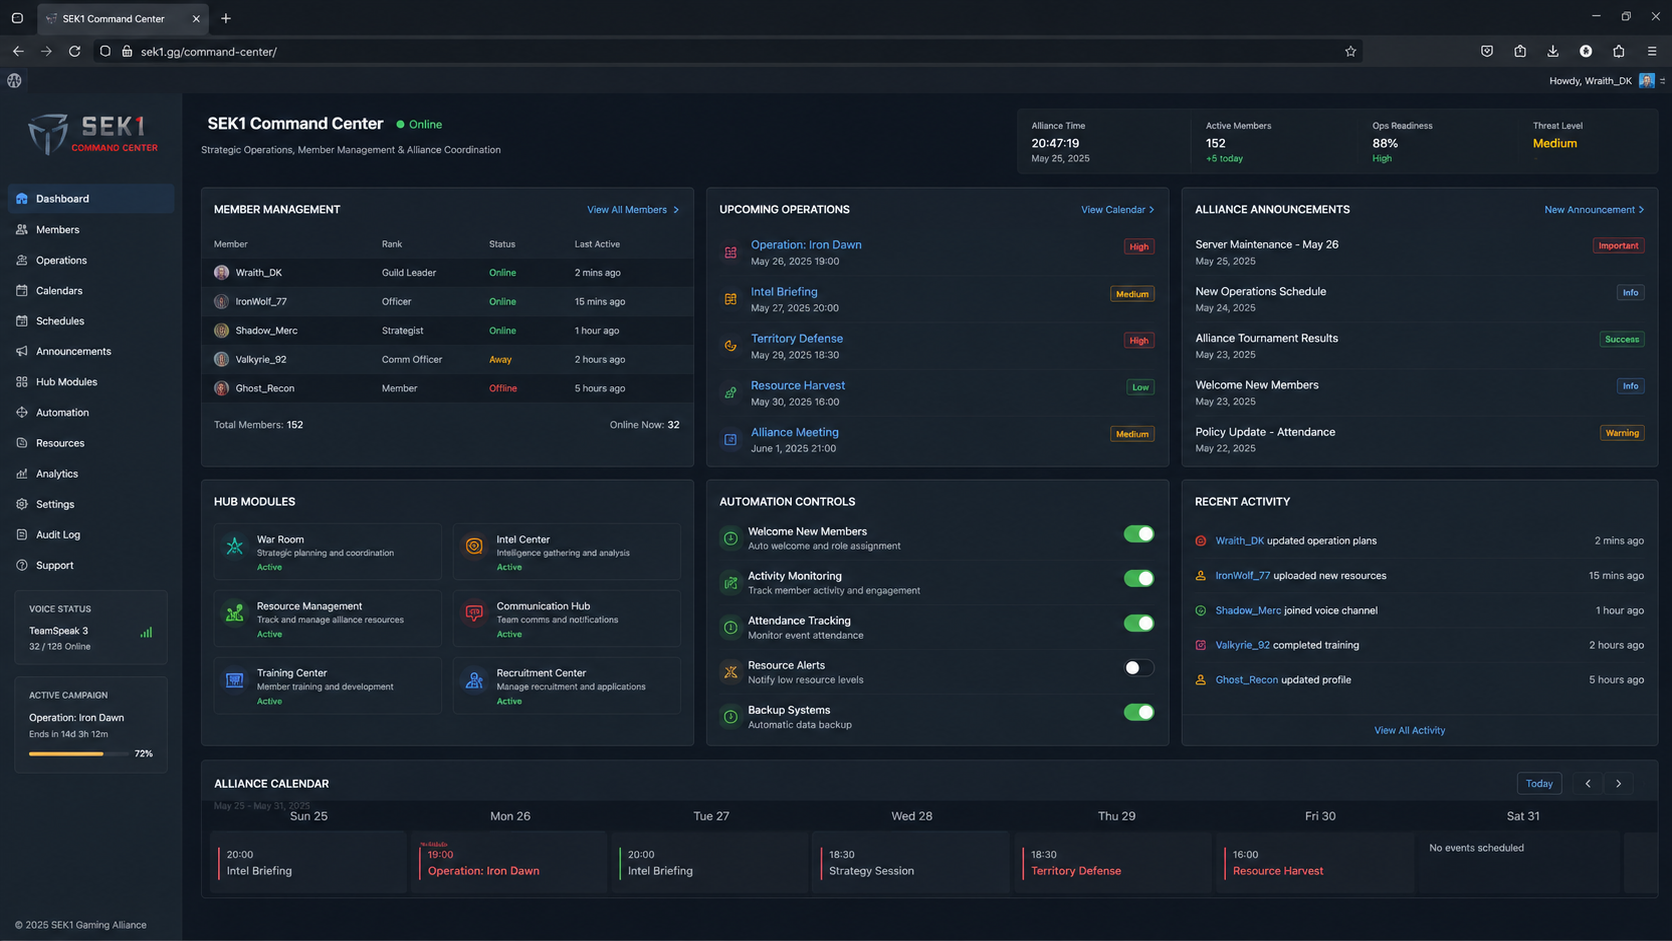Image resolution: width=1672 pixels, height=941 pixels.
Task: Select Hub Modules in the sidebar
Action: pyautogui.click(x=91, y=382)
